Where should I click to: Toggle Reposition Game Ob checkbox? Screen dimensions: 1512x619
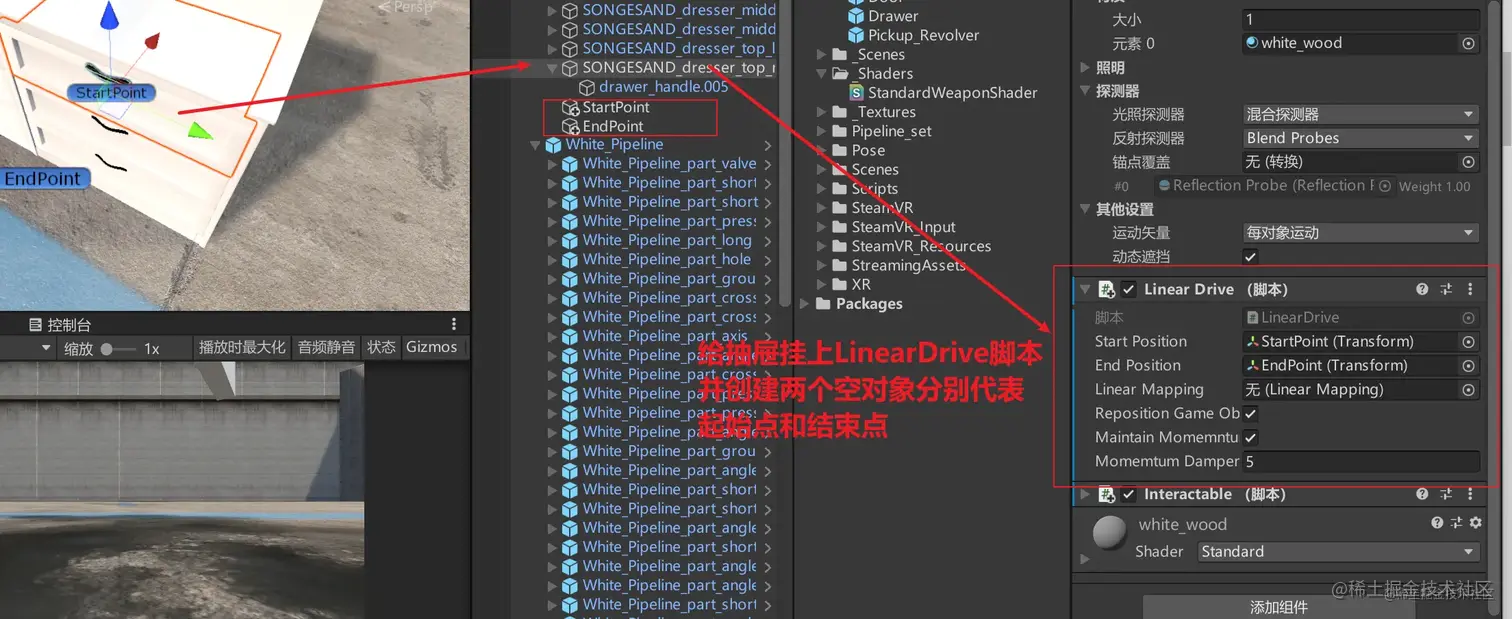(1250, 413)
